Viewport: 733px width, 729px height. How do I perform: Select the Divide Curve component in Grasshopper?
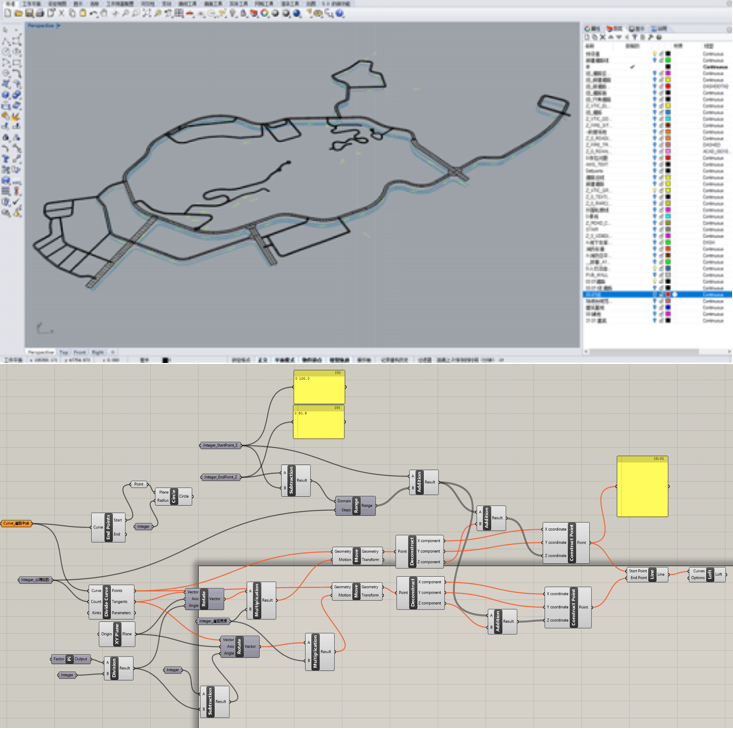click(x=112, y=601)
